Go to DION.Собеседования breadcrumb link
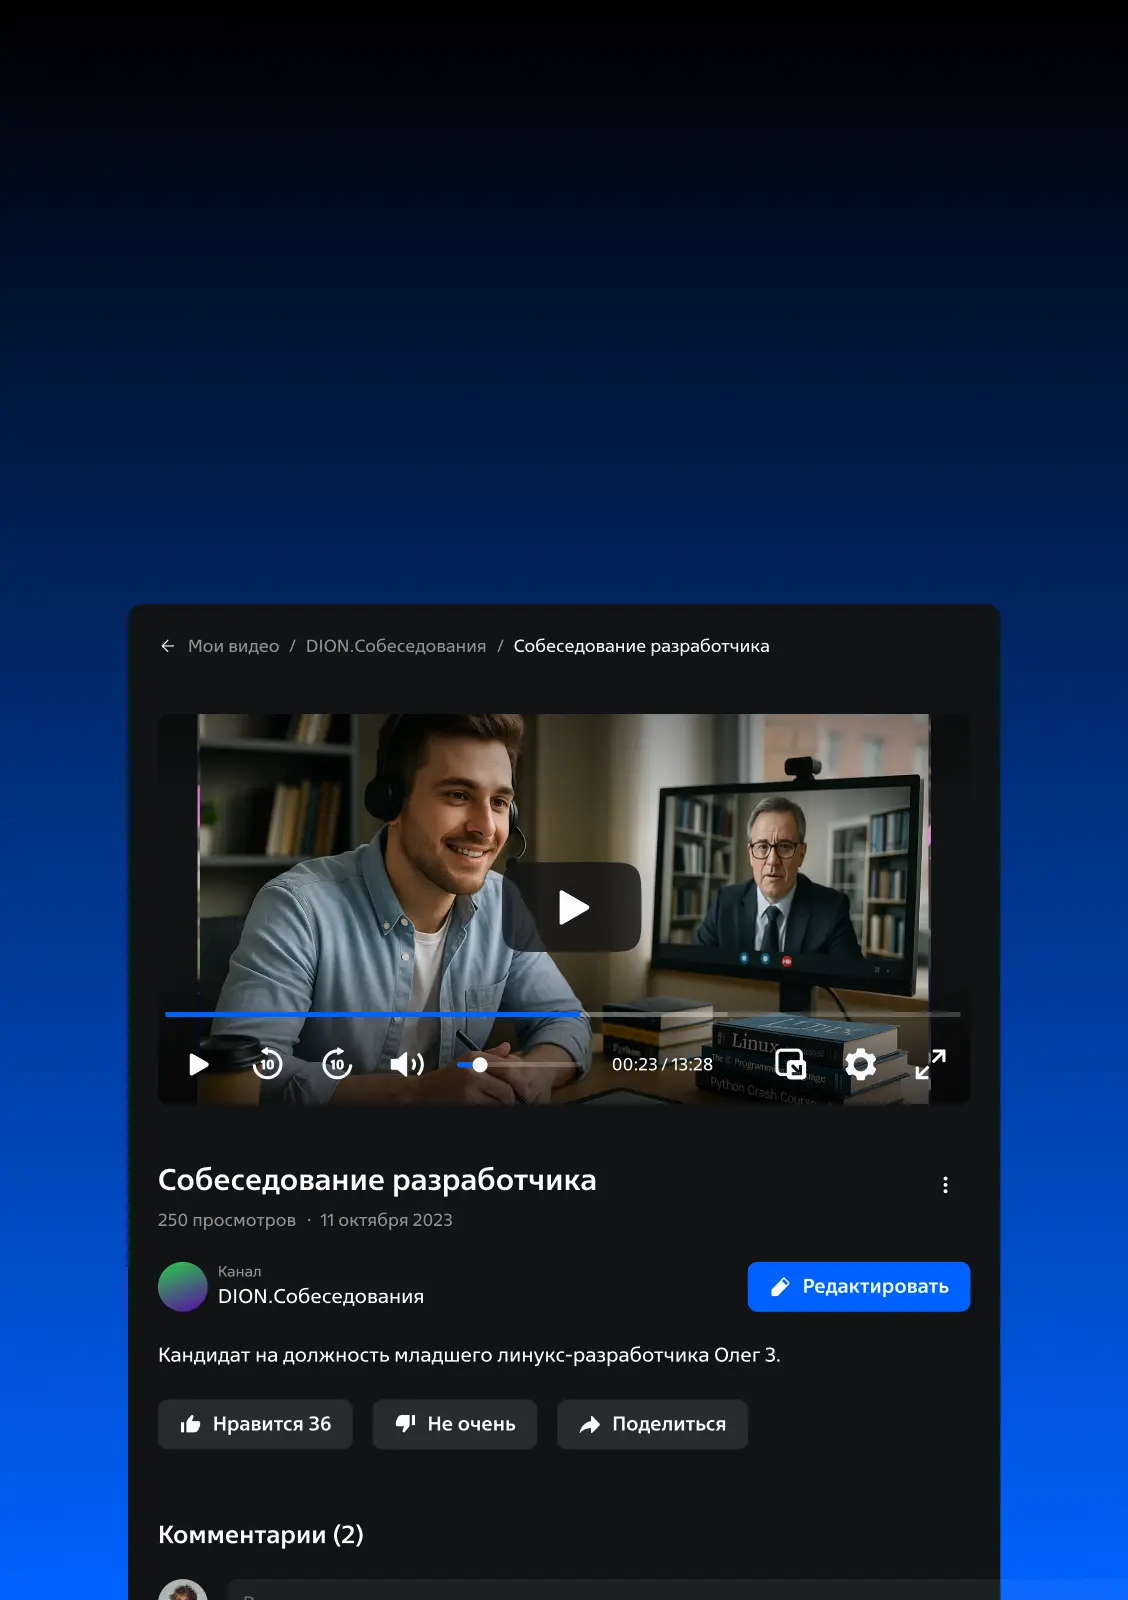 [396, 646]
